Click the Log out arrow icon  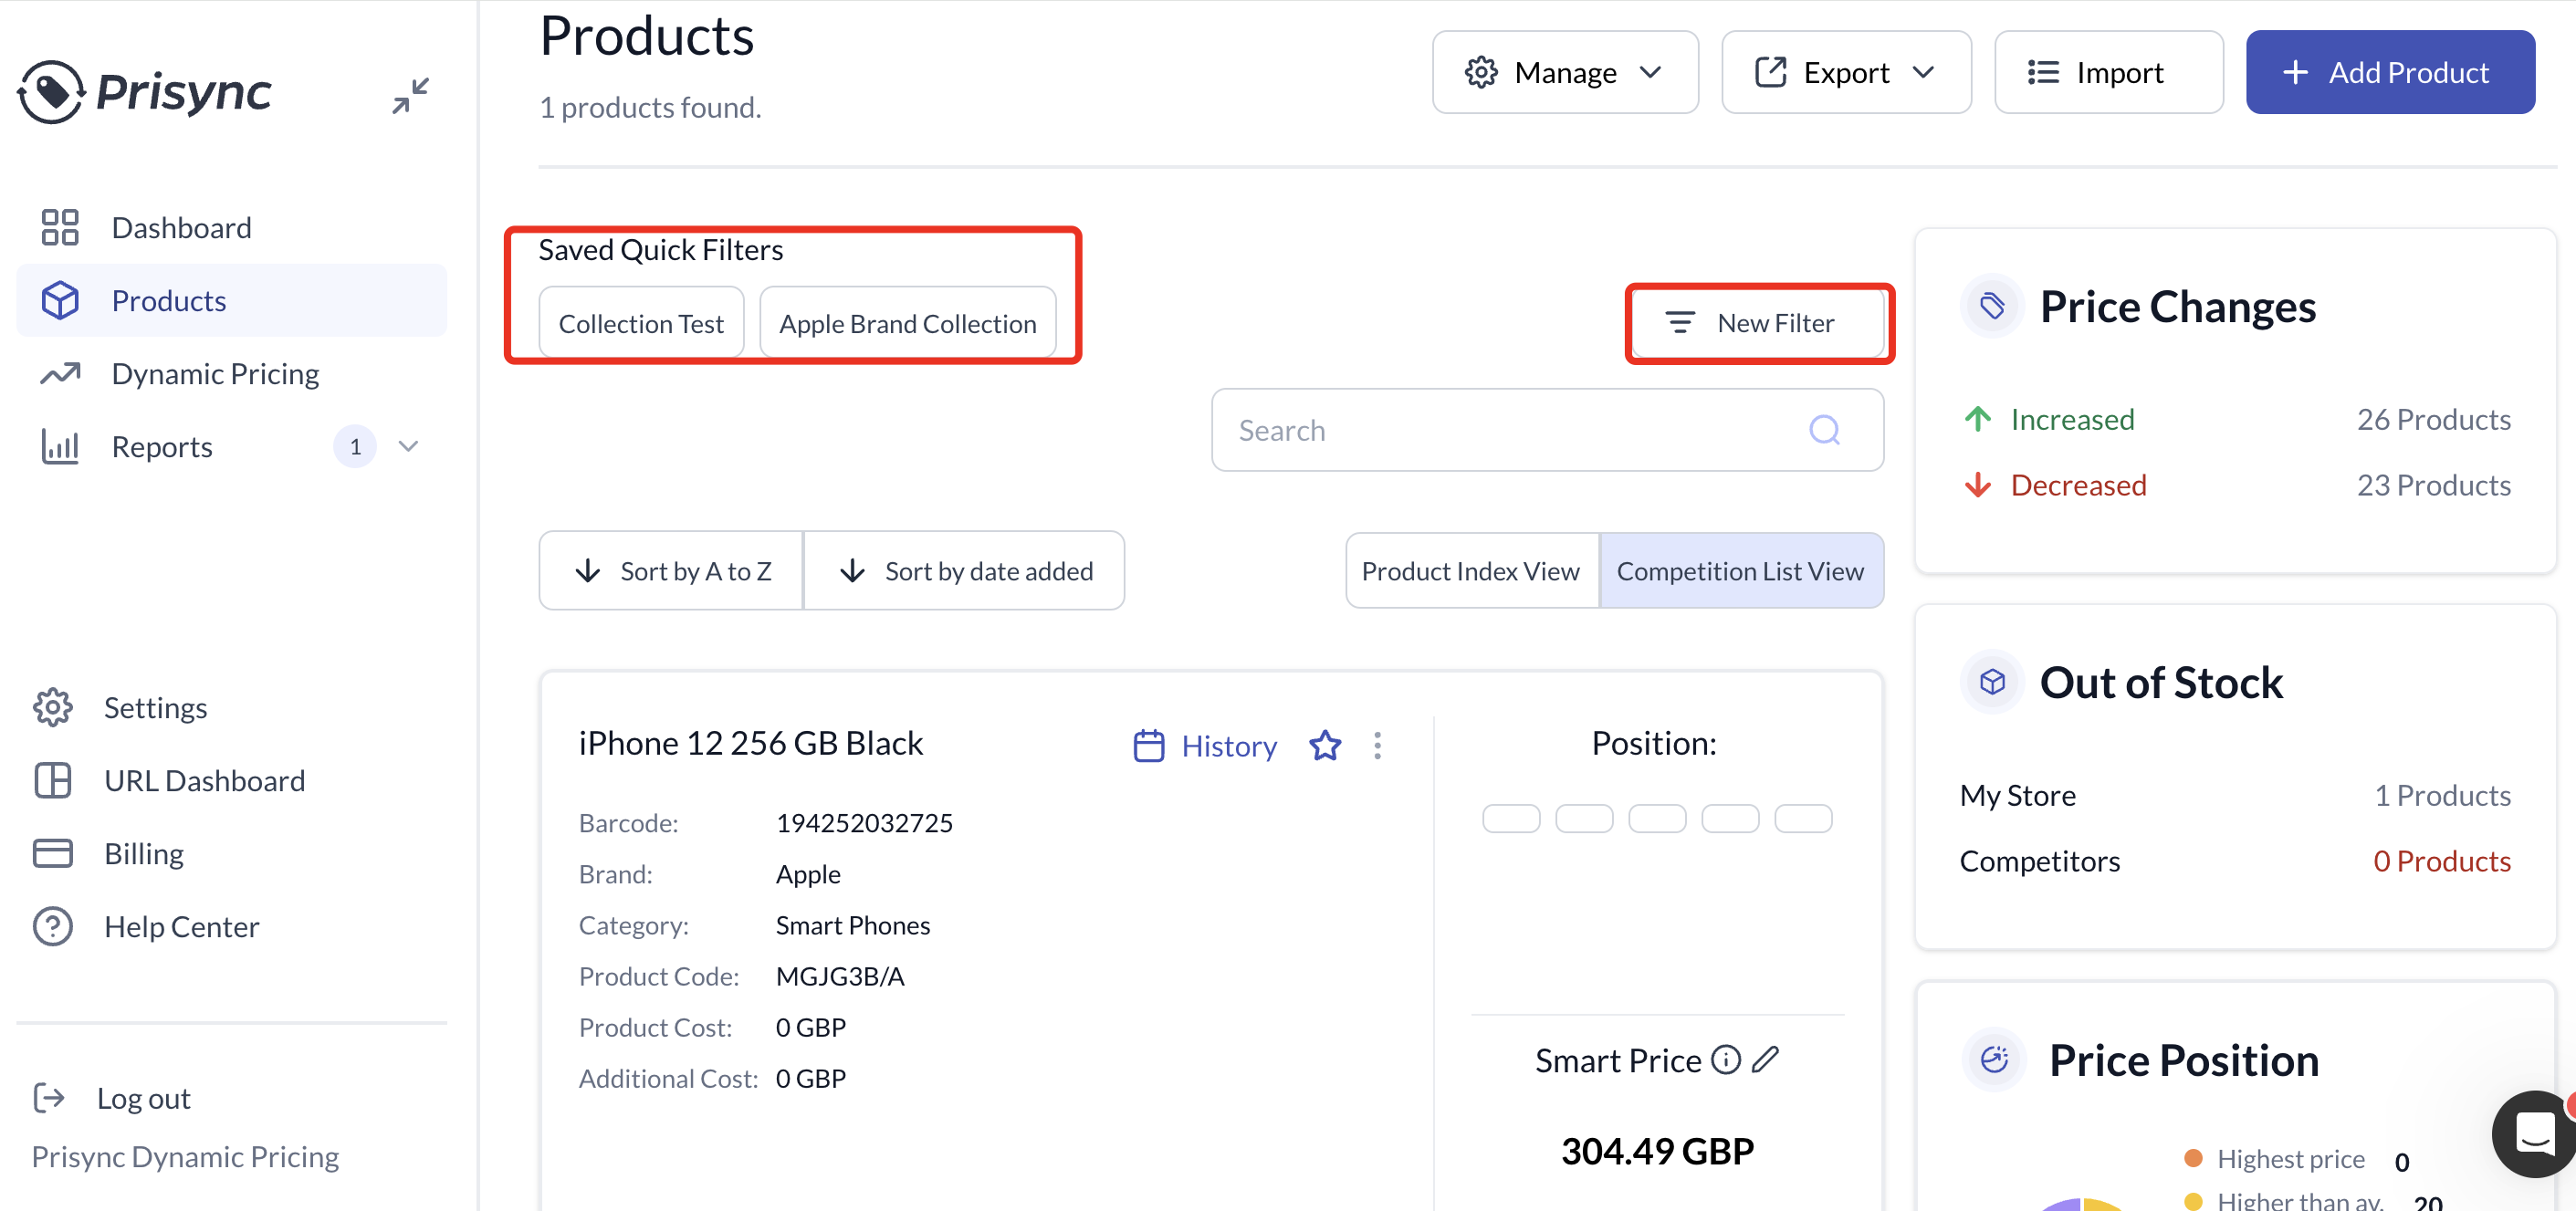tap(49, 1097)
